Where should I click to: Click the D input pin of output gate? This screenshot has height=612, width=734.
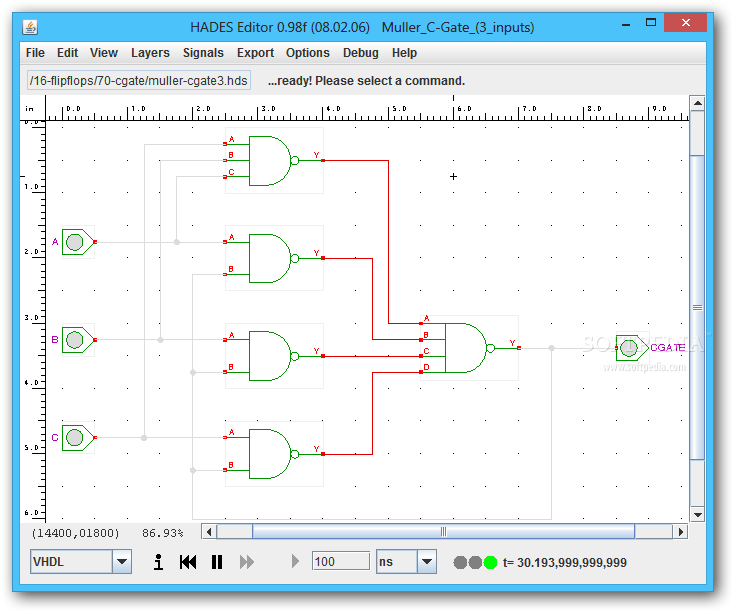click(421, 372)
